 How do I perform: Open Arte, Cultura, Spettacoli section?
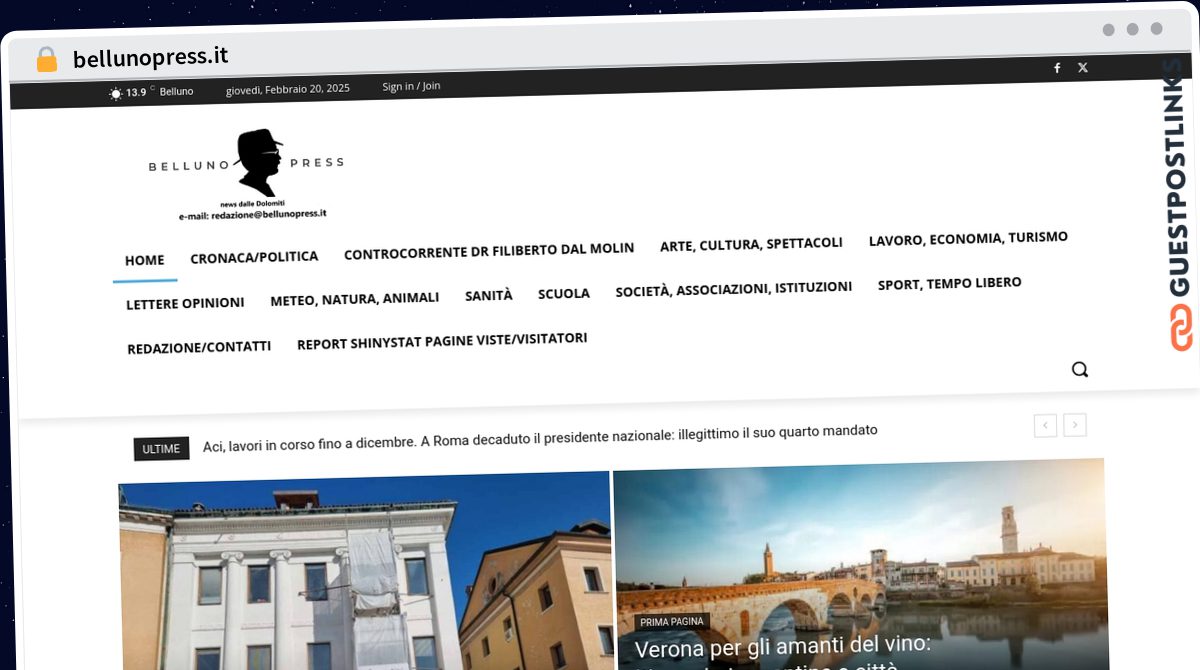click(751, 244)
